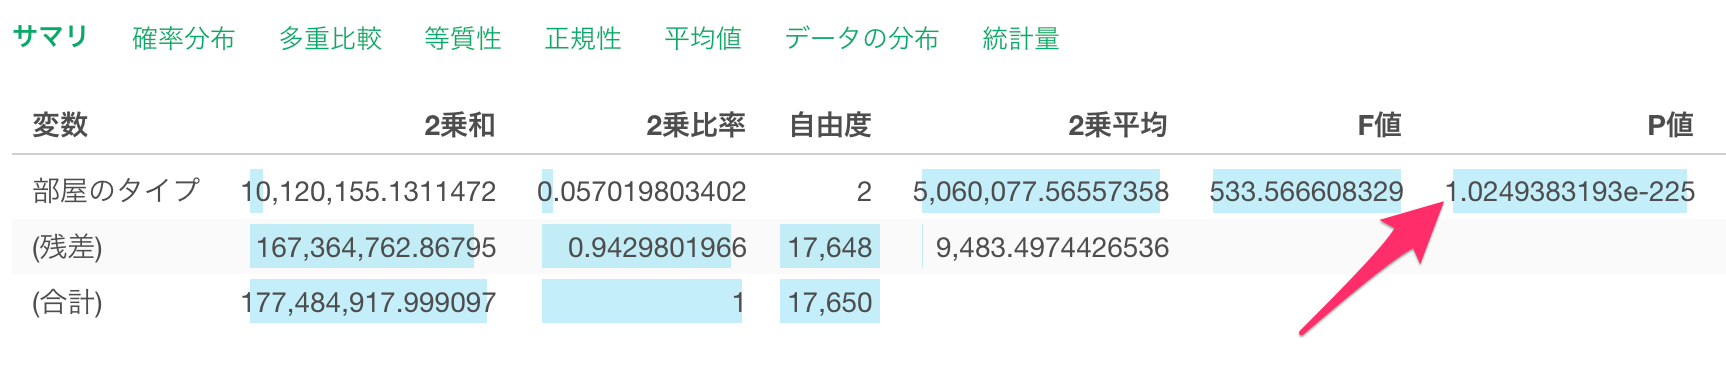Click the 2乗平均 column header
The image size is (1726, 372).
tap(1118, 125)
